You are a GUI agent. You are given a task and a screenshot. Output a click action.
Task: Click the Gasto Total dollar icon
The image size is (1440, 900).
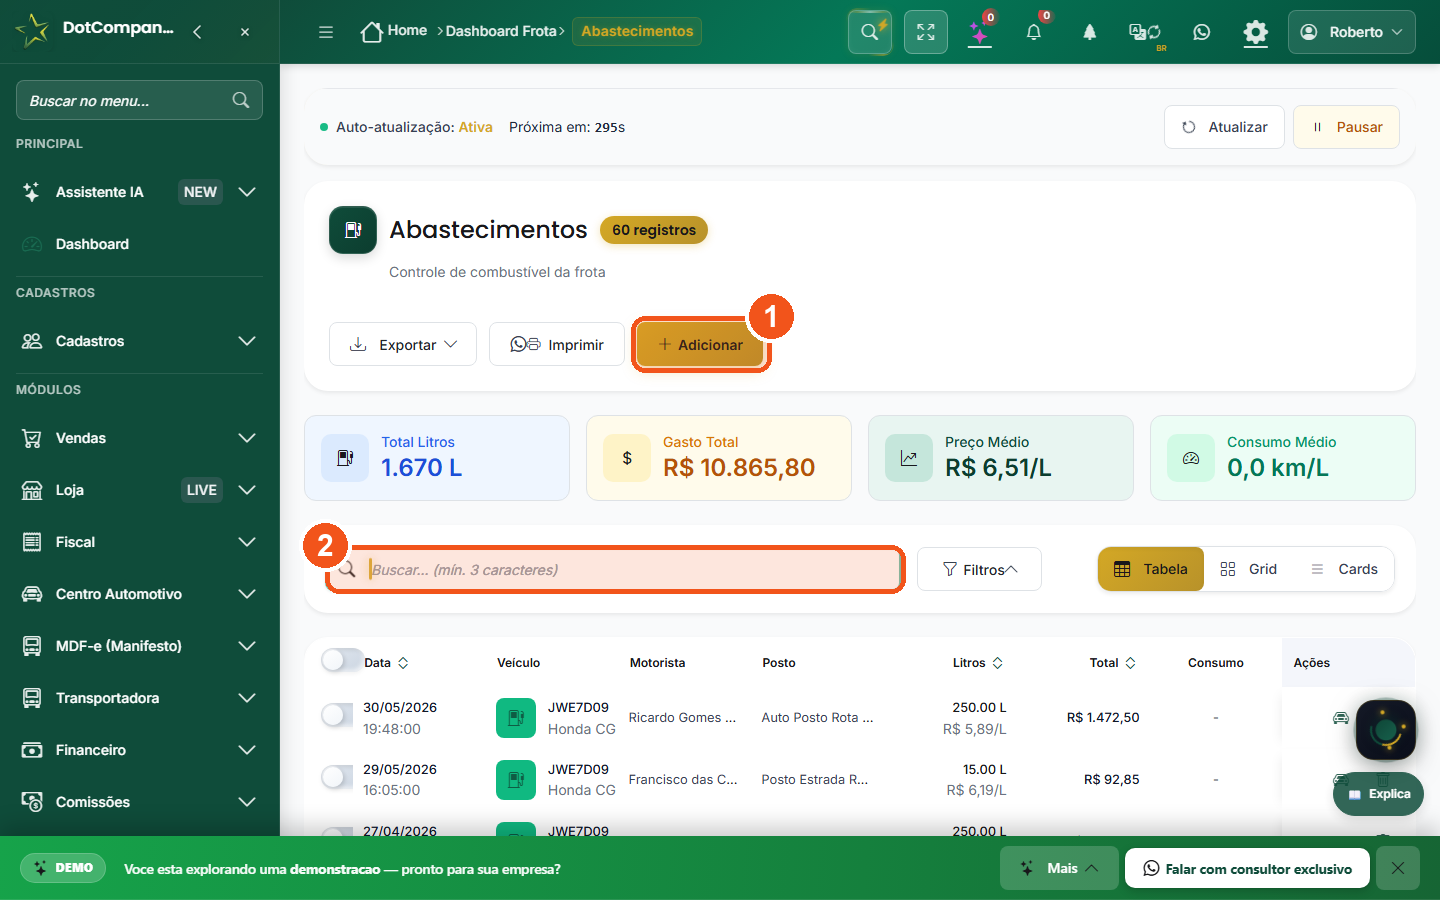coord(627,458)
